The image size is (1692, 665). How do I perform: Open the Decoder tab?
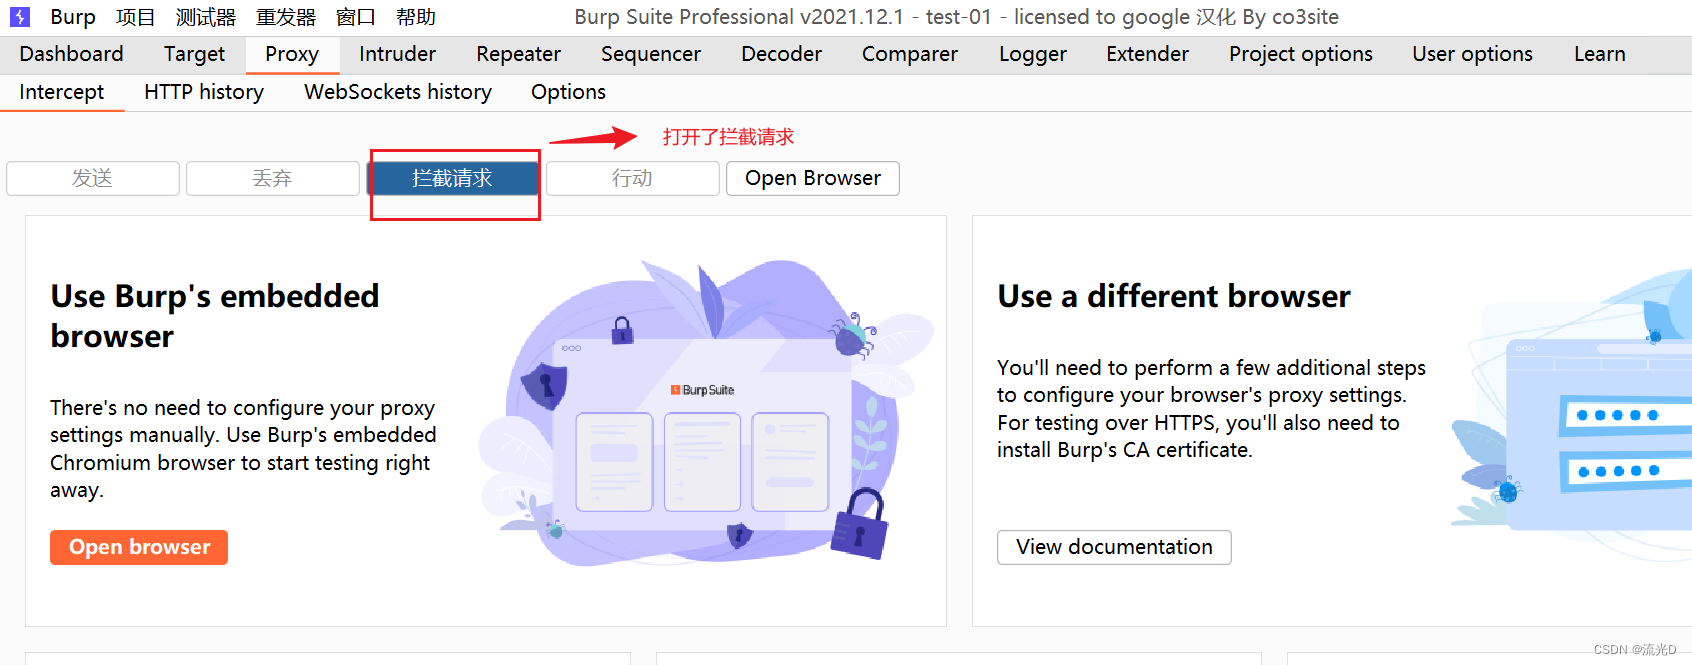pos(782,54)
